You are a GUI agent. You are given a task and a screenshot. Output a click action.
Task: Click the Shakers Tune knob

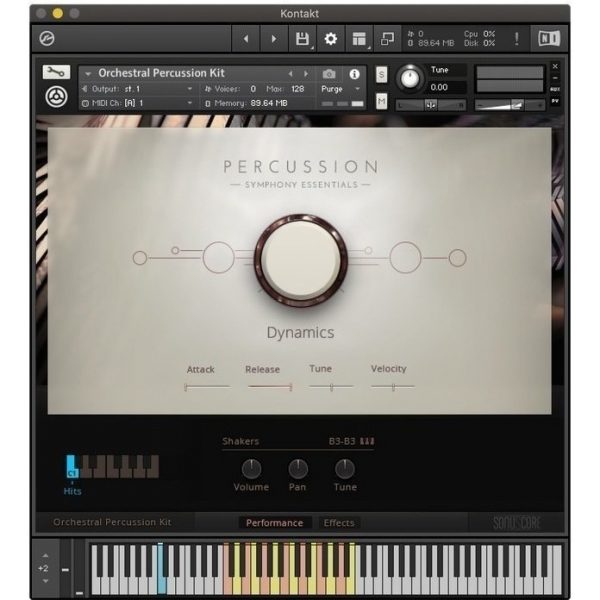tap(345, 469)
